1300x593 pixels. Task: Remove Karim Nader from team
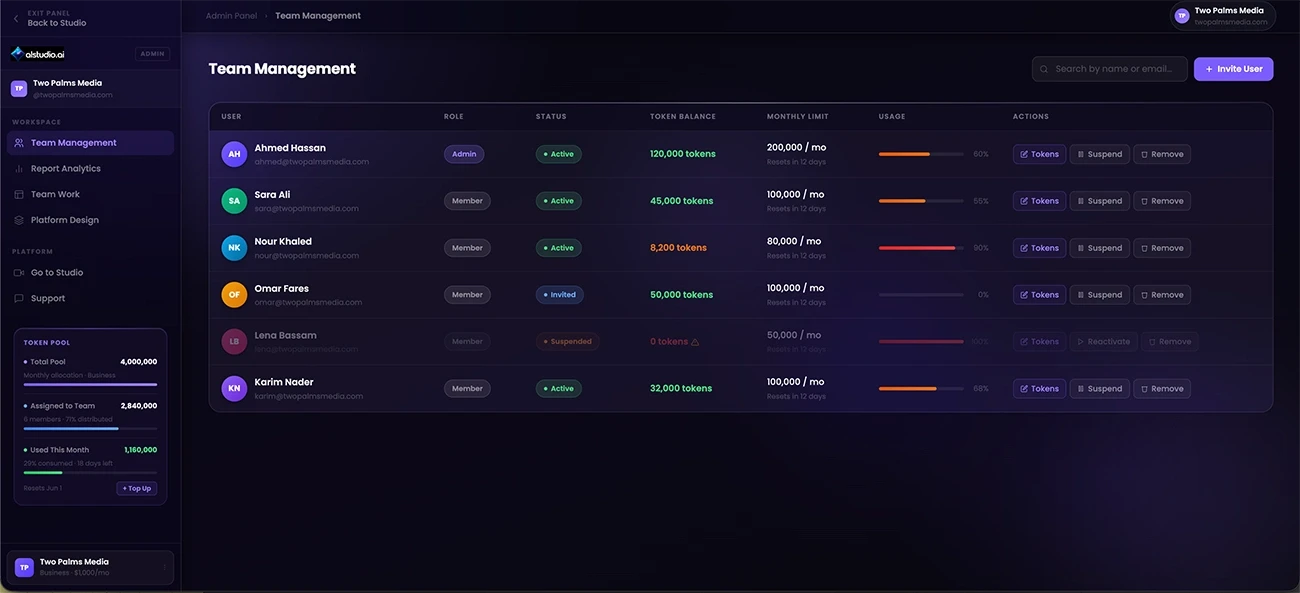[1162, 389]
